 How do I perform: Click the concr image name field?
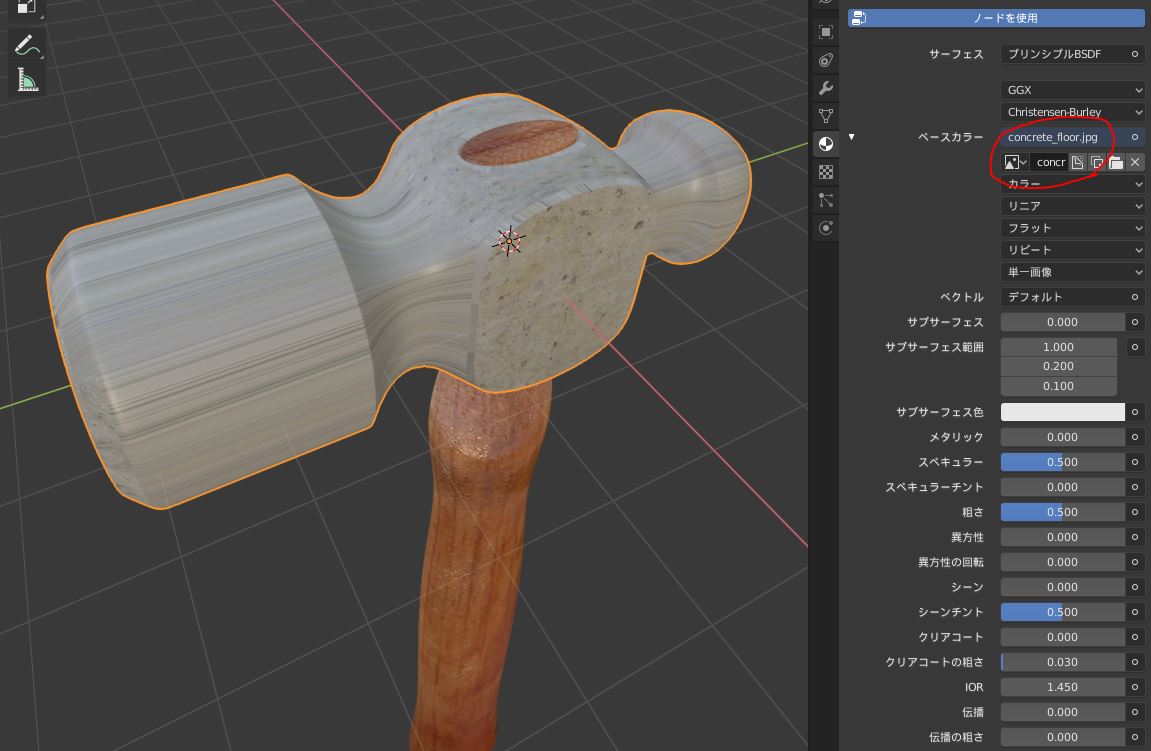1050,162
